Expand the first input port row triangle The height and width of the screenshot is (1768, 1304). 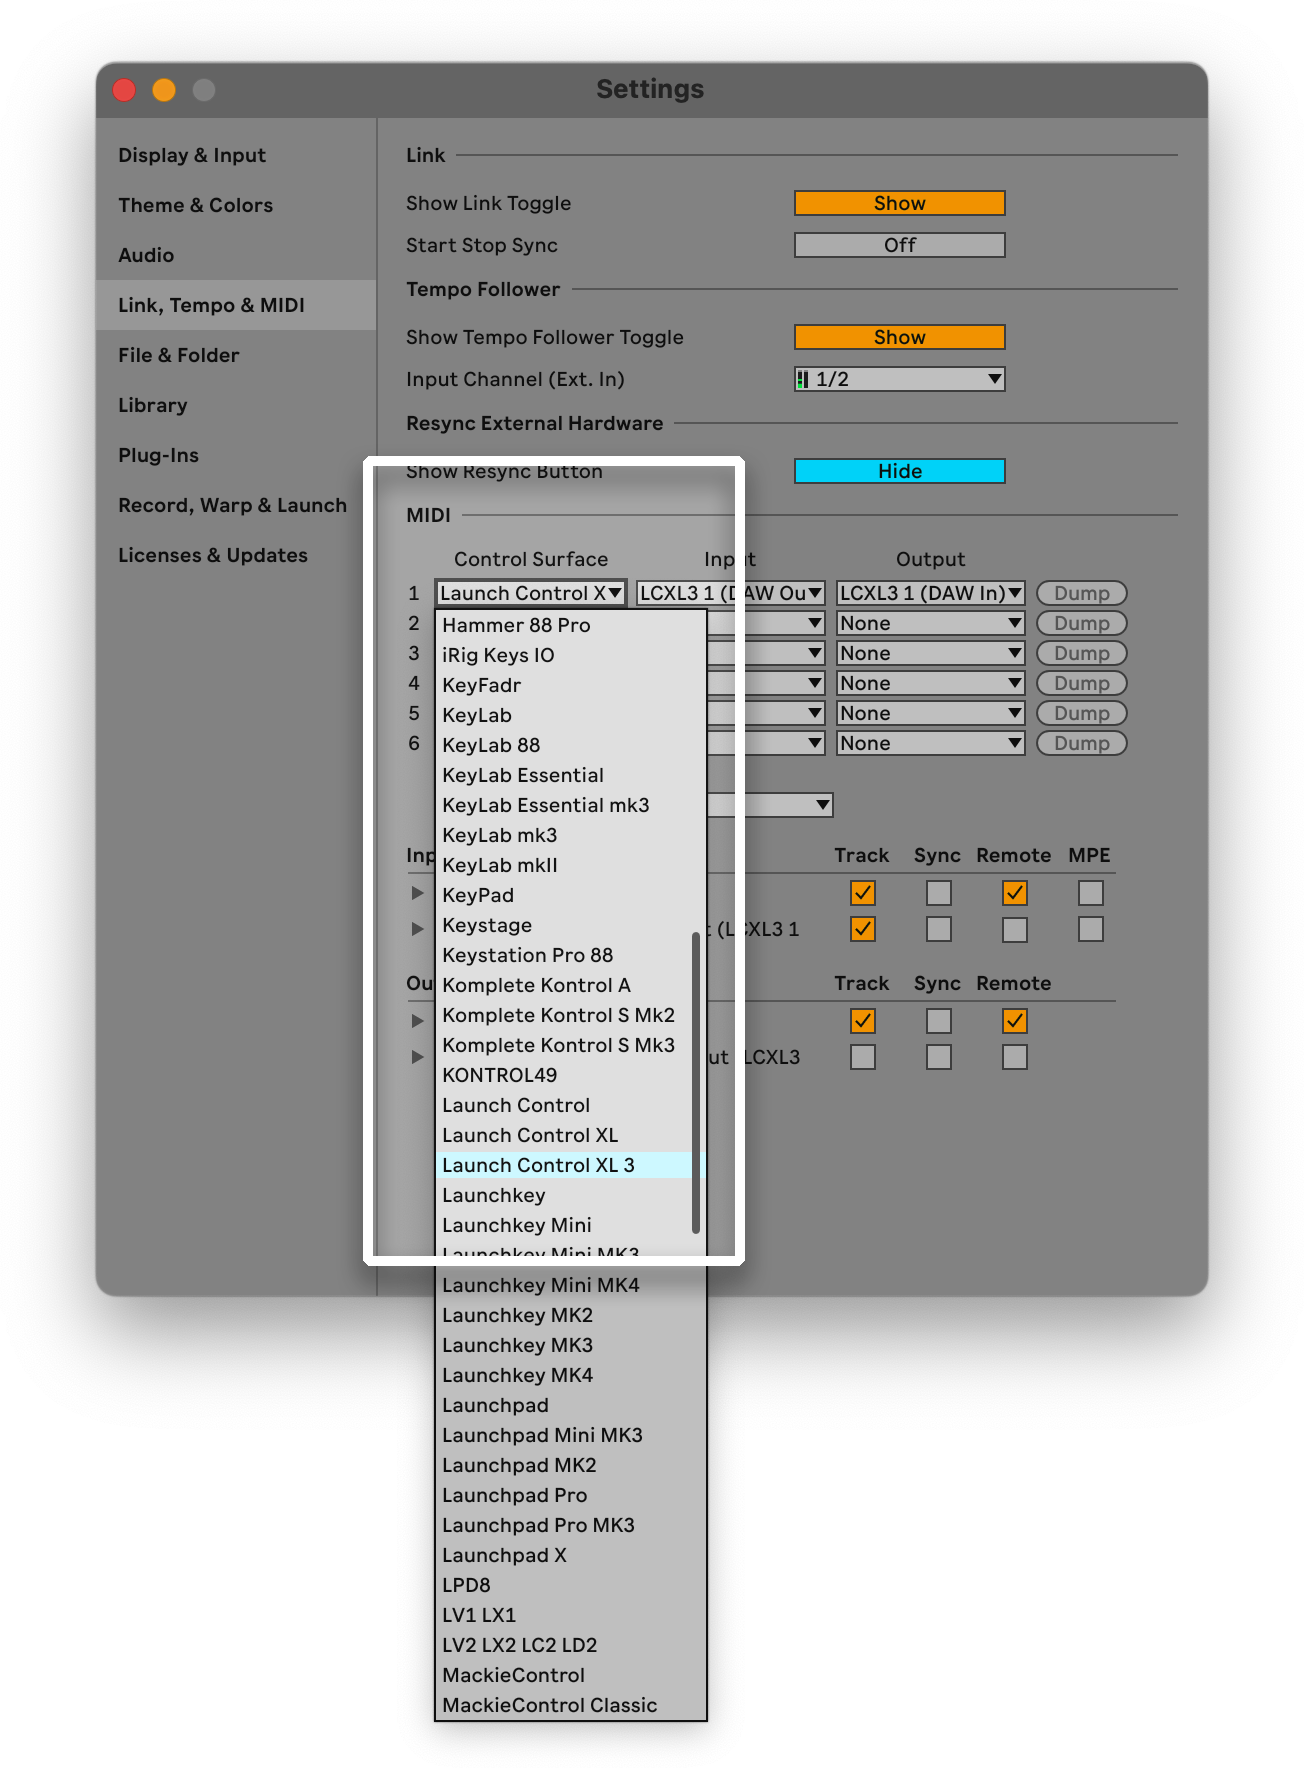pyautogui.click(x=418, y=893)
